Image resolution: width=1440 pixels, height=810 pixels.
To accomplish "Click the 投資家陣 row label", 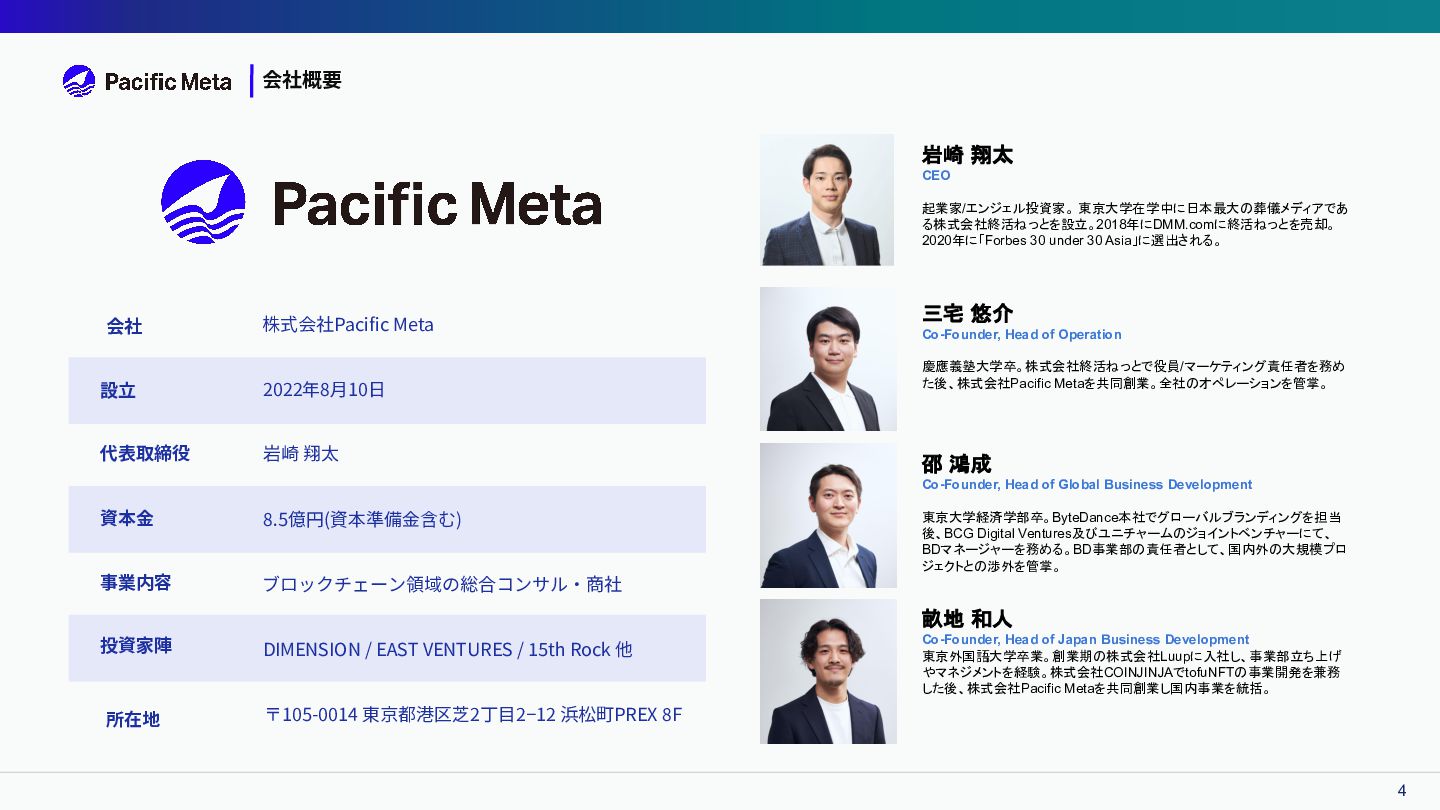I will [x=135, y=646].
